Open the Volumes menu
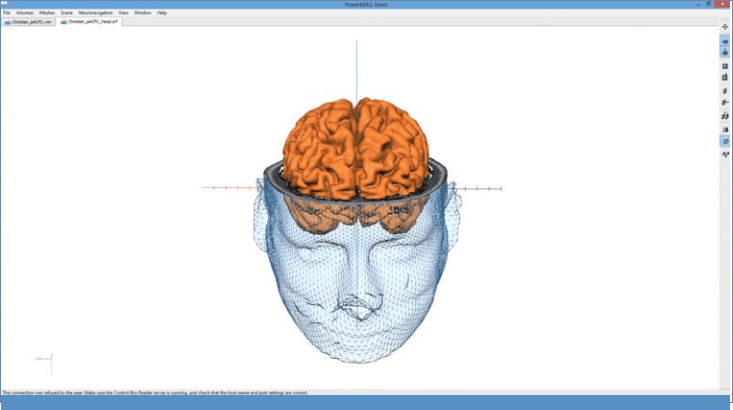This screenshot has height=410, width=733. pos(24,13)
